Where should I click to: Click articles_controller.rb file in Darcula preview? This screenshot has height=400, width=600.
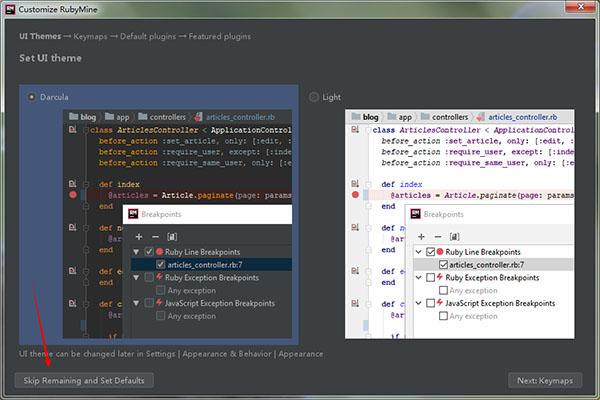coord(235,117)
